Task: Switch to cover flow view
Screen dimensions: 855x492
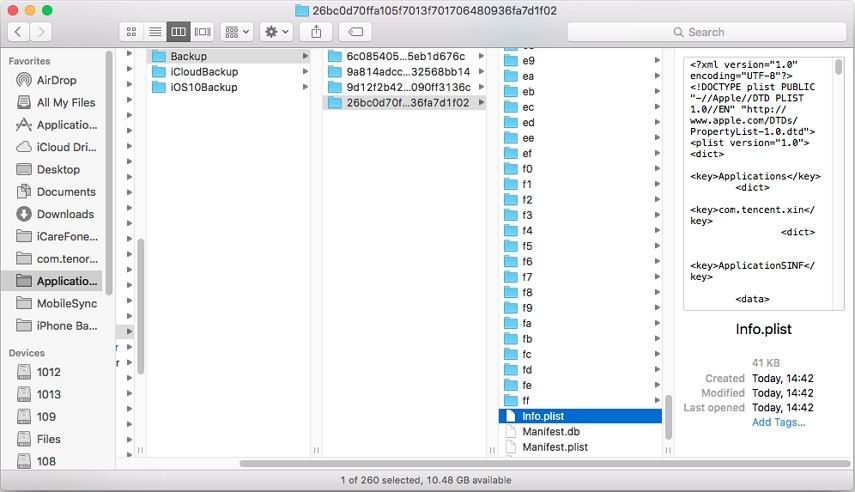Action: click(x=202, y=32)
